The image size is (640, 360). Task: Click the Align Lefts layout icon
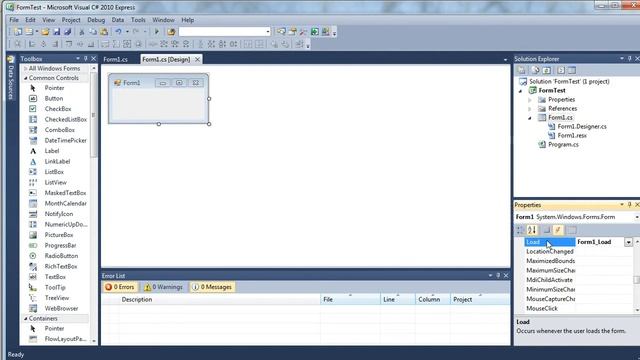[32, 44]
